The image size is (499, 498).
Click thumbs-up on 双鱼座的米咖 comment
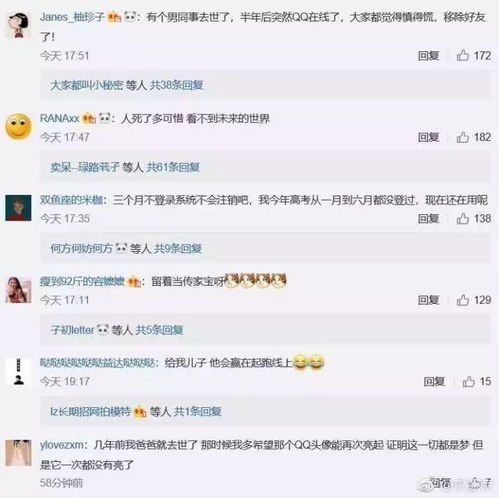(463, 219)
